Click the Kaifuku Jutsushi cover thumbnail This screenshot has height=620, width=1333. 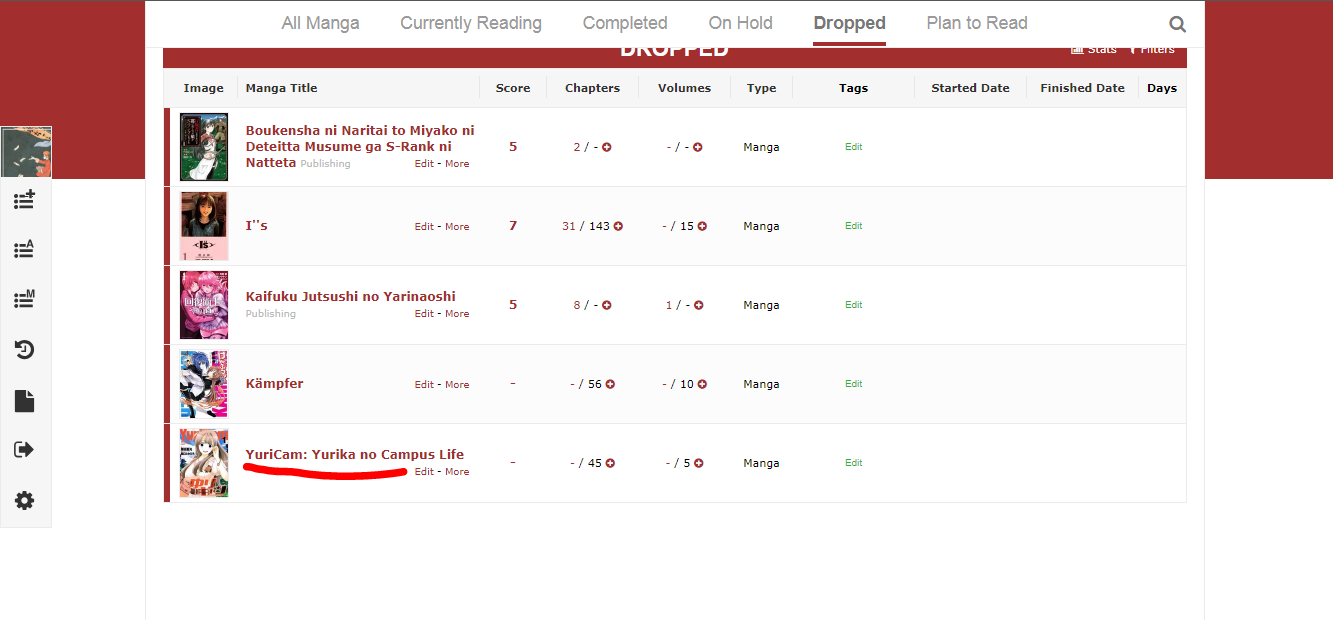(x=204, y=305)
